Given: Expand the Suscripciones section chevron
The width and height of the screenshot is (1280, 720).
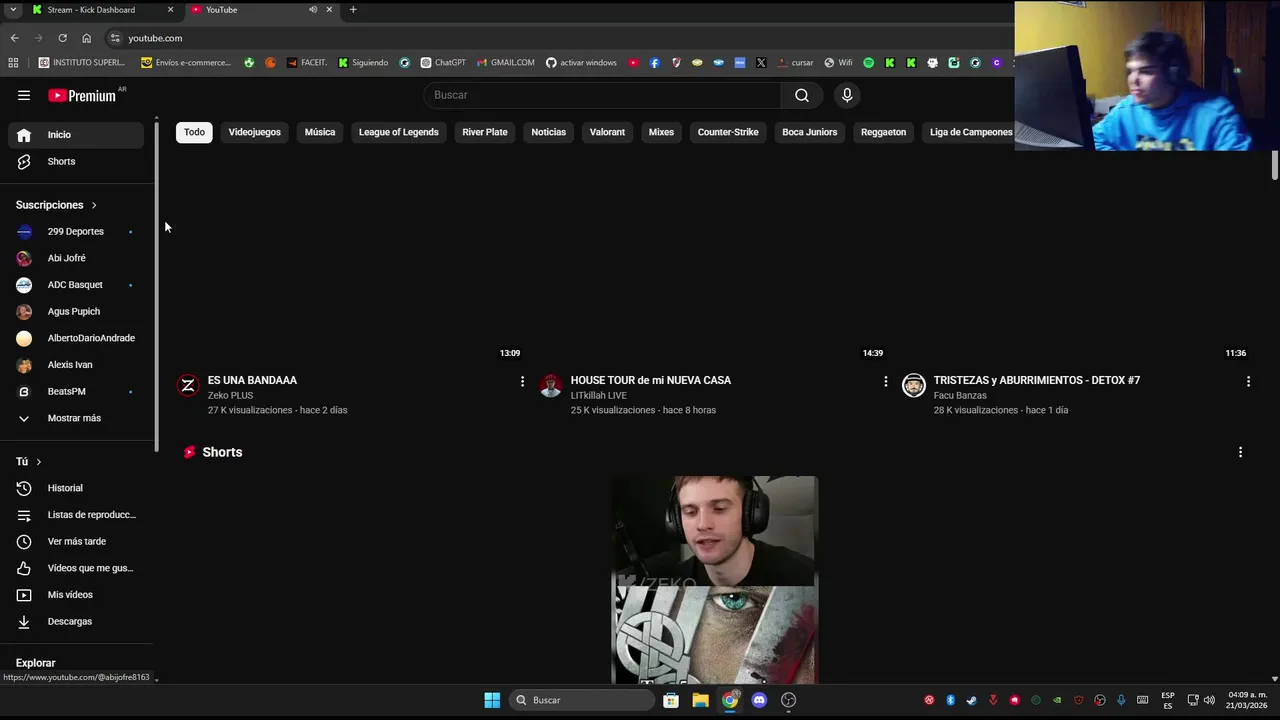Looking at the screenshot, I should [x=94, y=205].
